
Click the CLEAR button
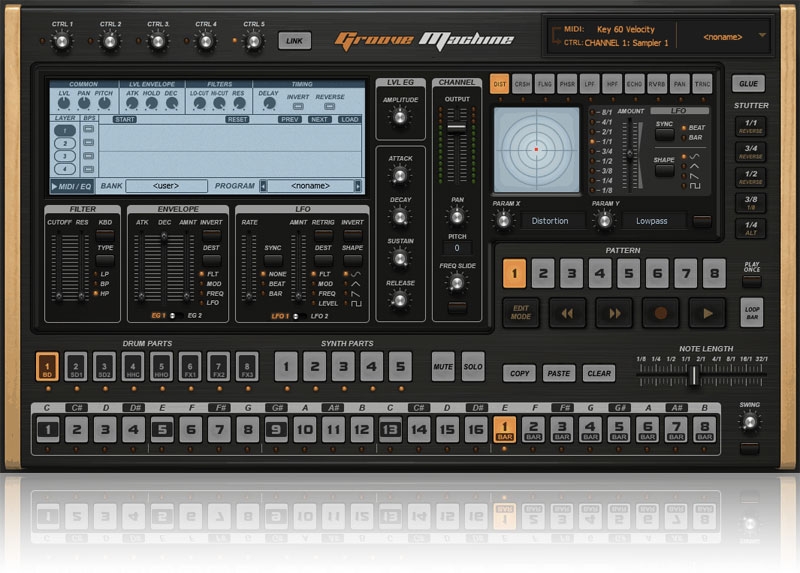click(x=599, y=373)
